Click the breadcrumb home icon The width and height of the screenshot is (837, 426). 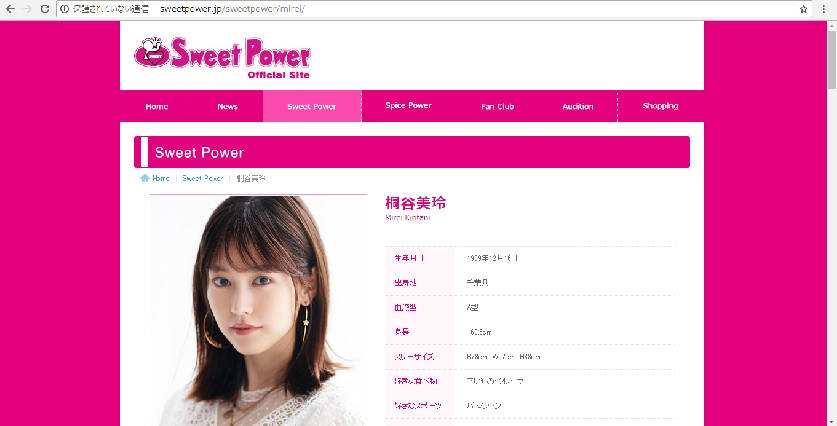pos(145,178)
